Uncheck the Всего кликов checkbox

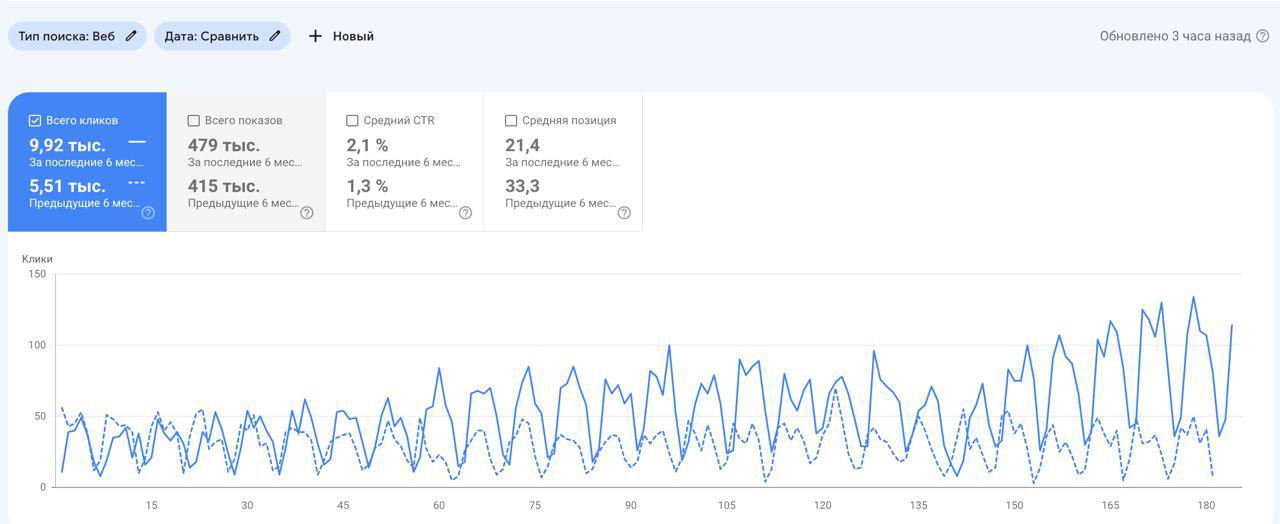click(x=35, y=120)
